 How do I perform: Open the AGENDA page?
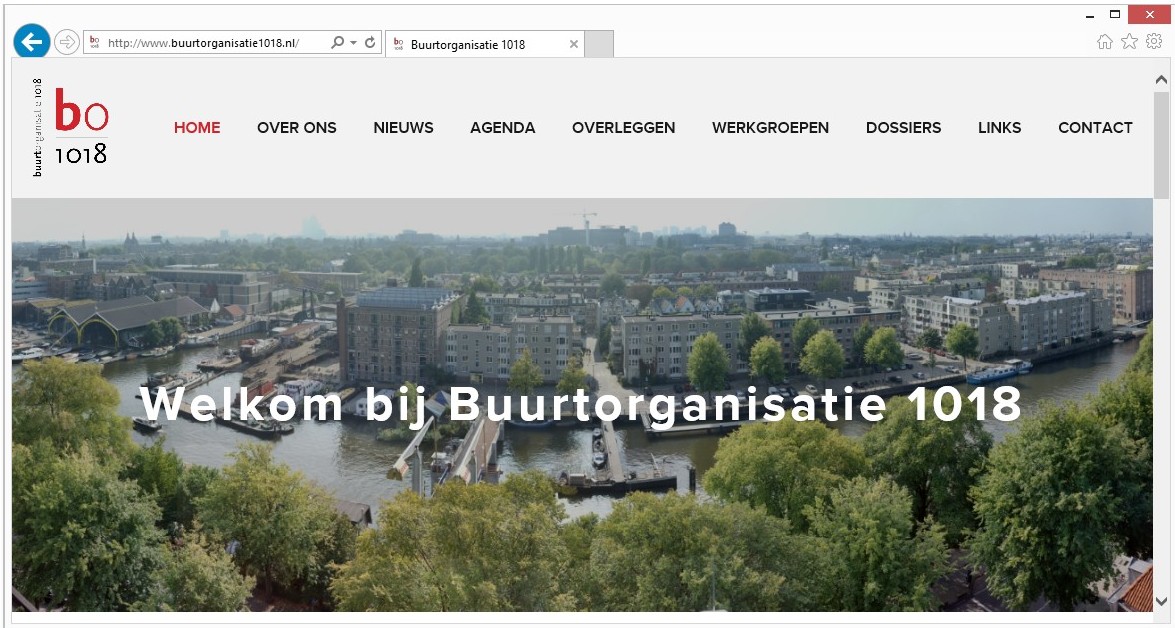(503, 128)
